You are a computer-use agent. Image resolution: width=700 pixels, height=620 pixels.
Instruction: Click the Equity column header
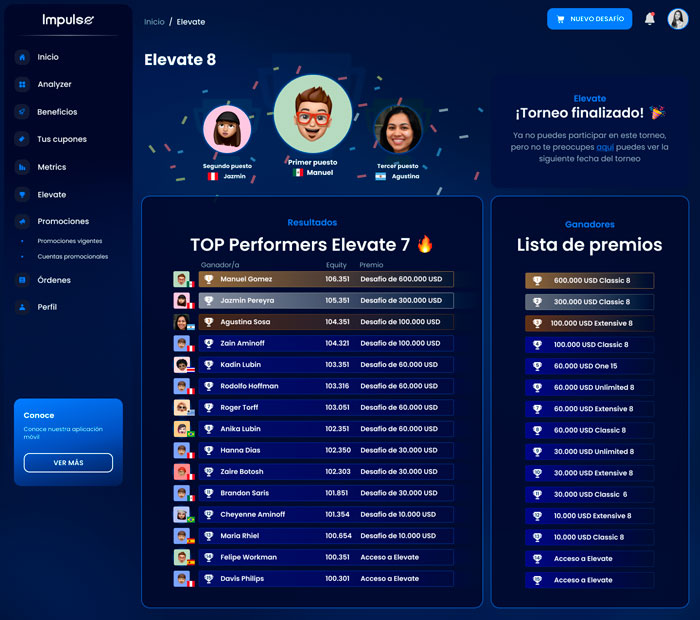tap(336, 265)
